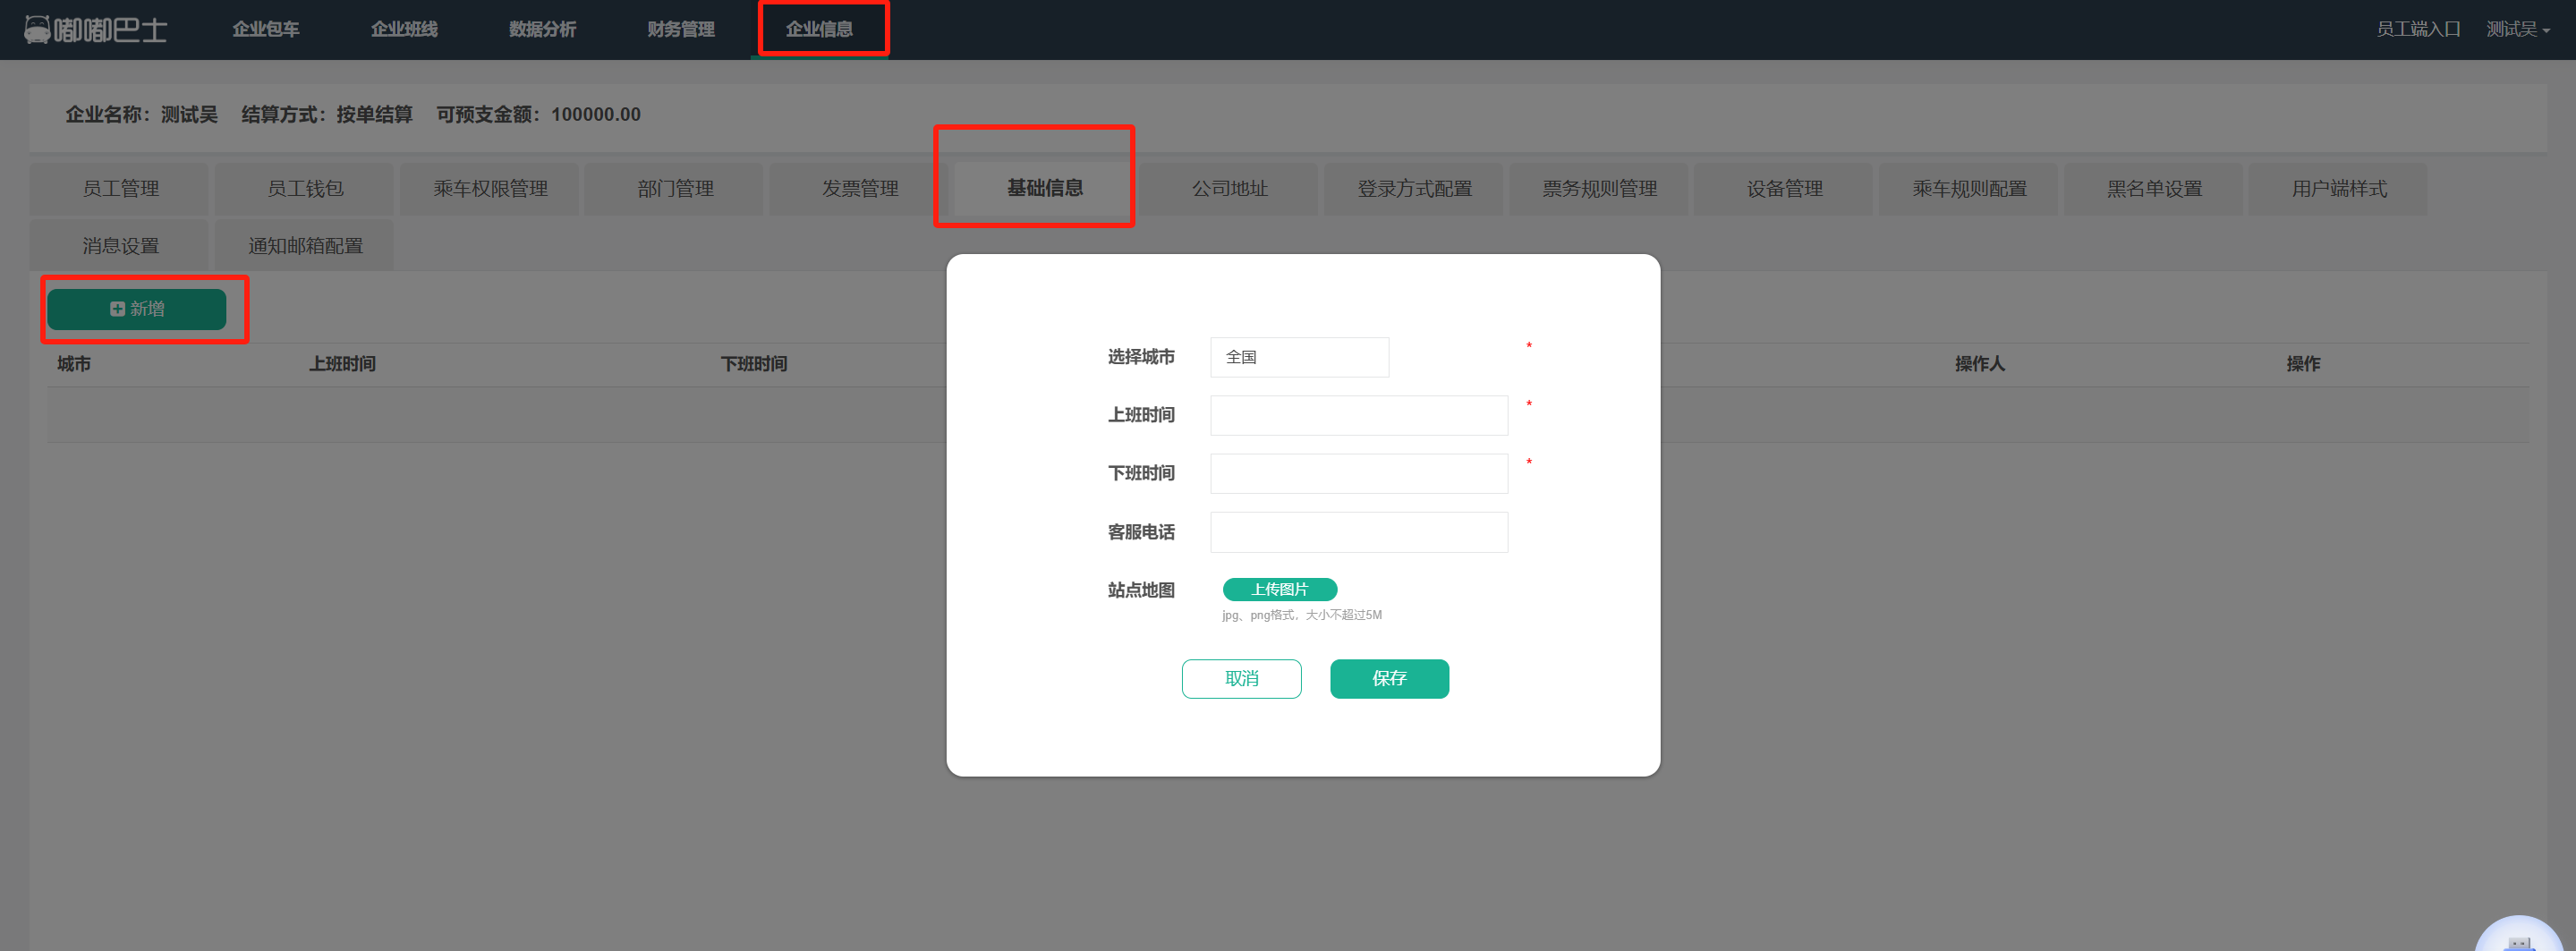This screenshot has width=2576, height=951.
Task: Switch to the 发票管理 tab
Action: 859,188
